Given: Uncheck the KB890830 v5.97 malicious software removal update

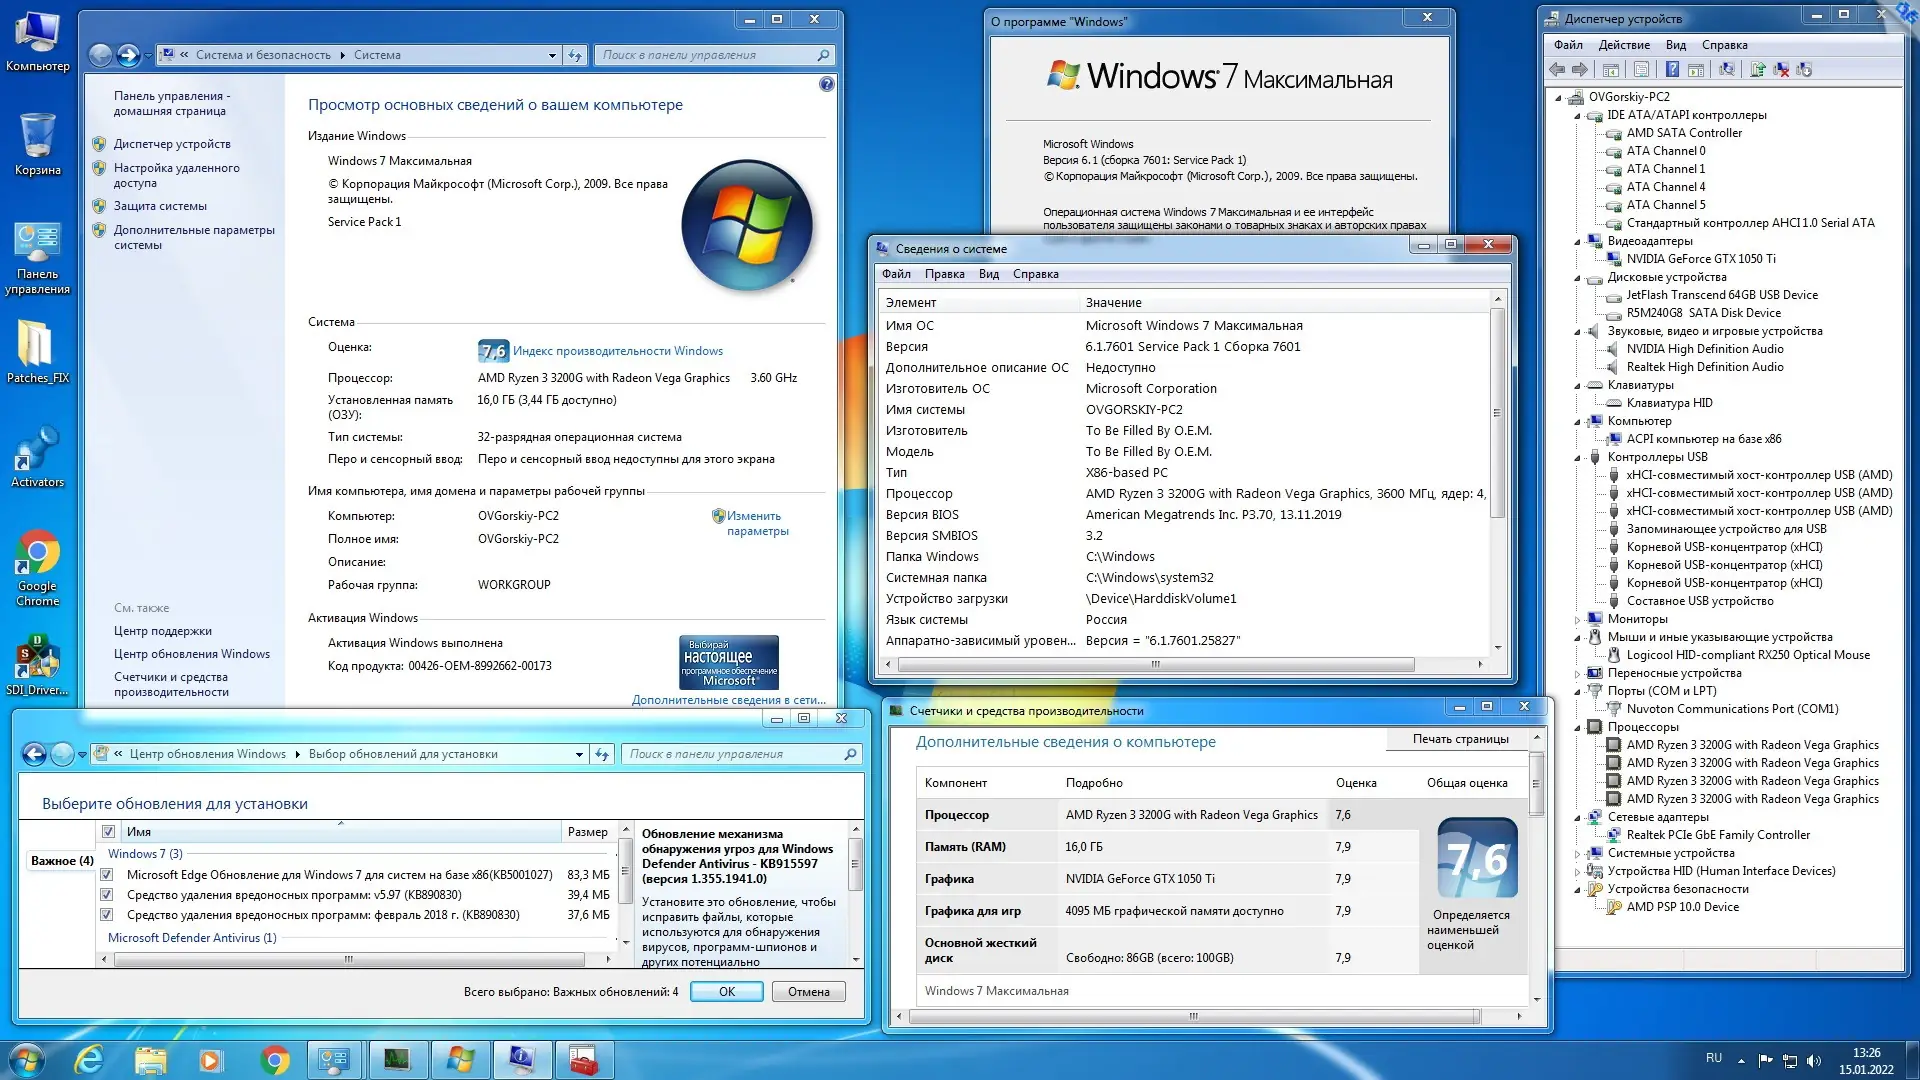Looking at the screenshot, I should coord(107,896).
